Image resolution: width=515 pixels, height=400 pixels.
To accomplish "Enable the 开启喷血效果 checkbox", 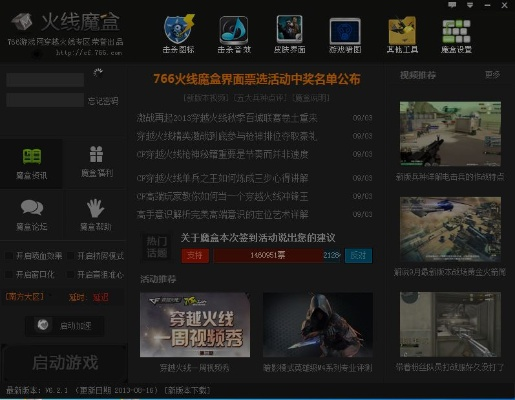I will tap(9, 256).
